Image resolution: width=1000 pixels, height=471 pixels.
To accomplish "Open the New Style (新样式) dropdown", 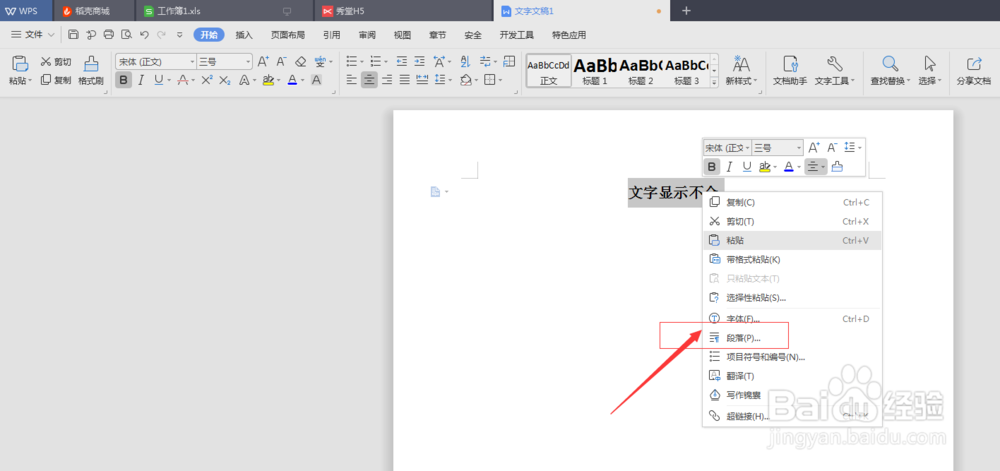I will (742, 71).
